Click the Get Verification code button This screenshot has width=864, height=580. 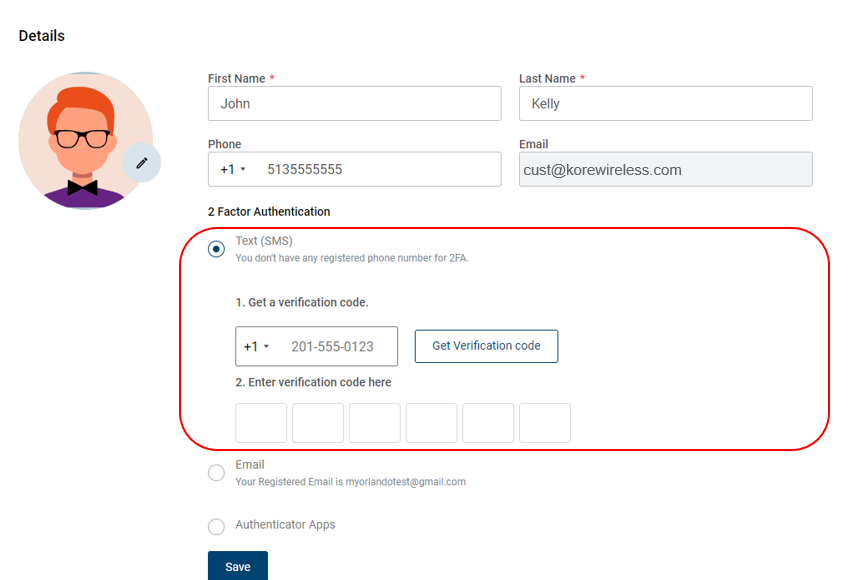(x=486, y=346)
